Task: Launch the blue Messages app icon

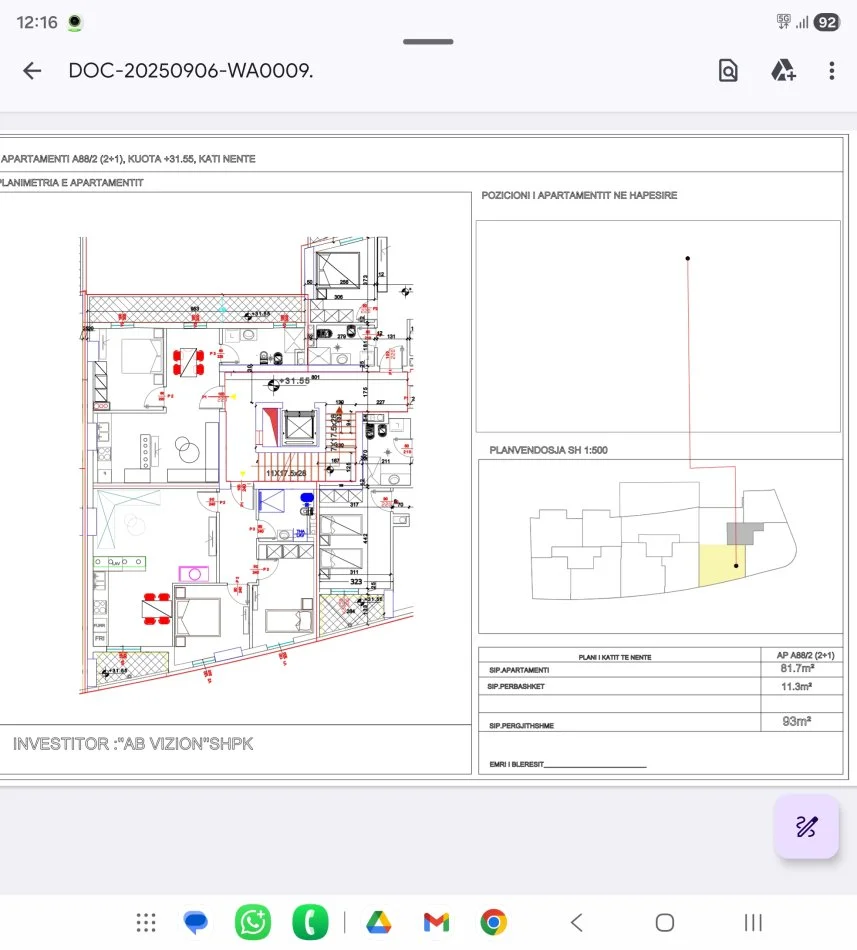Action: click(196, 922)
